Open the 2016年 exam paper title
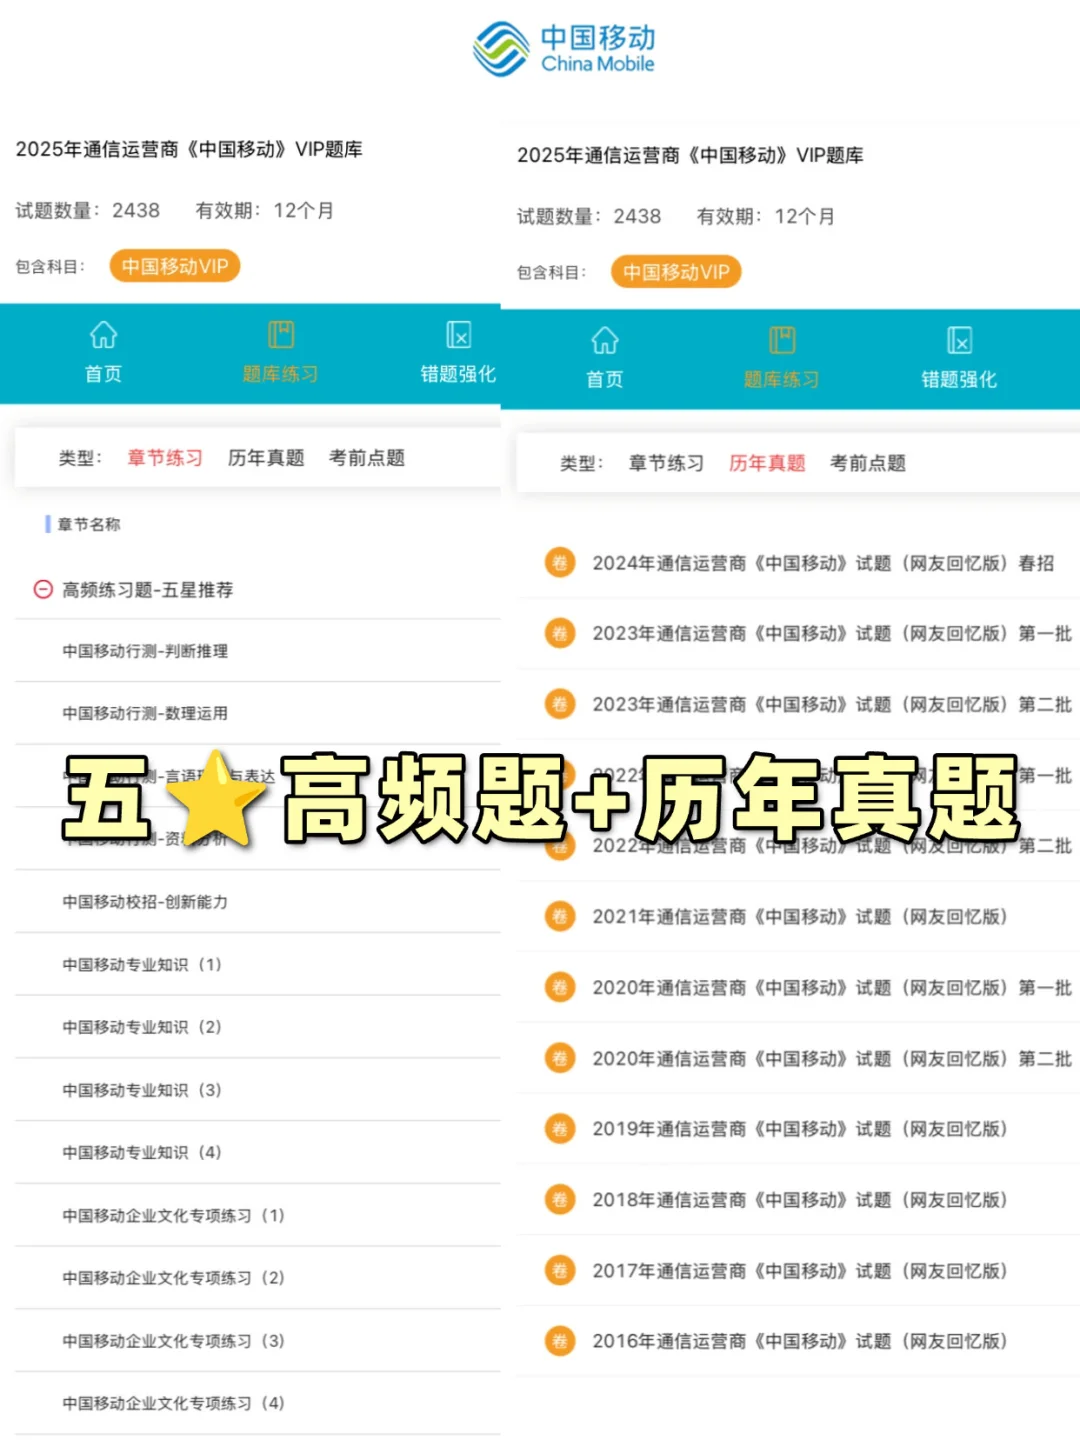 [x=800, y=1341]
